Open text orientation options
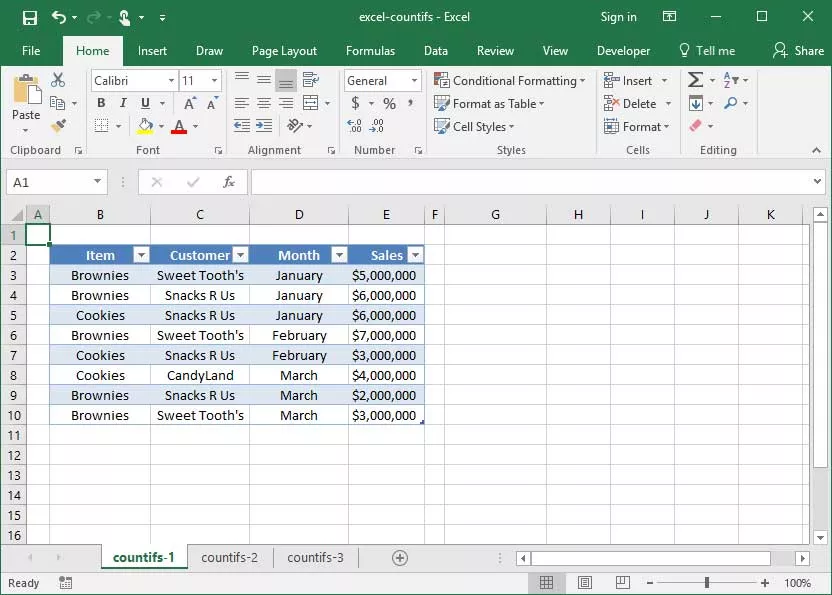832x595 pixels. pyautogui.click(x=295, y=126)
